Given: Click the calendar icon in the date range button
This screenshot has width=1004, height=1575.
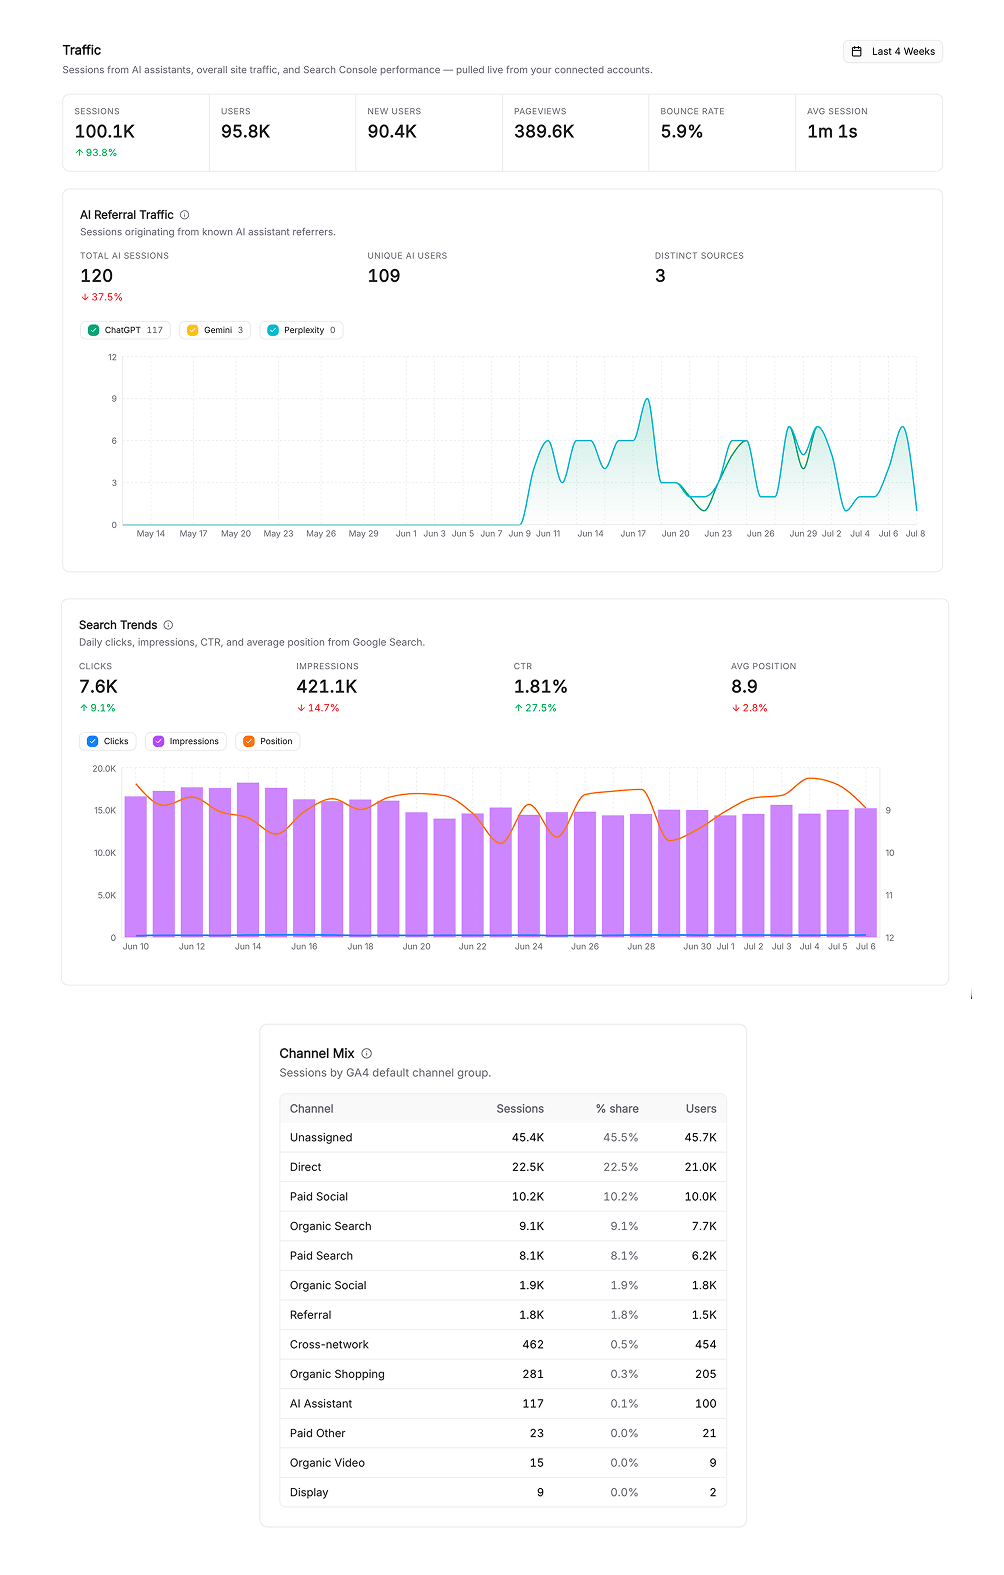Looking at the screenshot, I should 856,51.
